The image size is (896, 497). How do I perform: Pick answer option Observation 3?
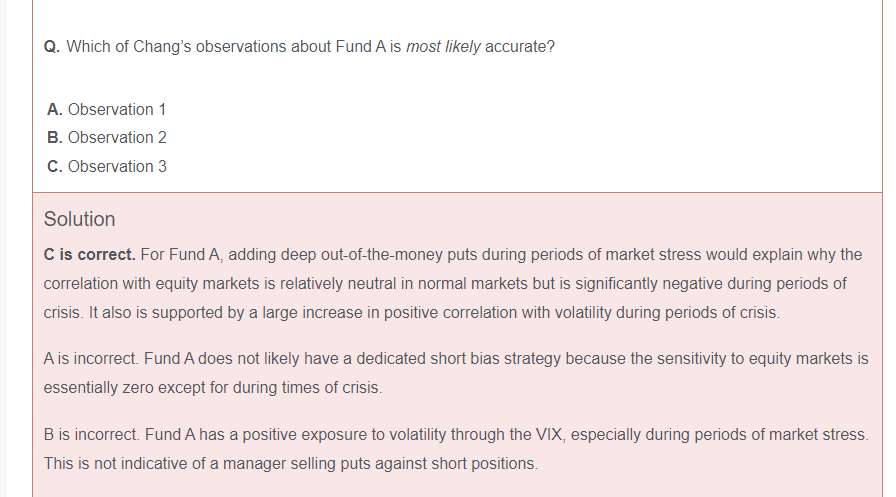click(x=117, y=166)
